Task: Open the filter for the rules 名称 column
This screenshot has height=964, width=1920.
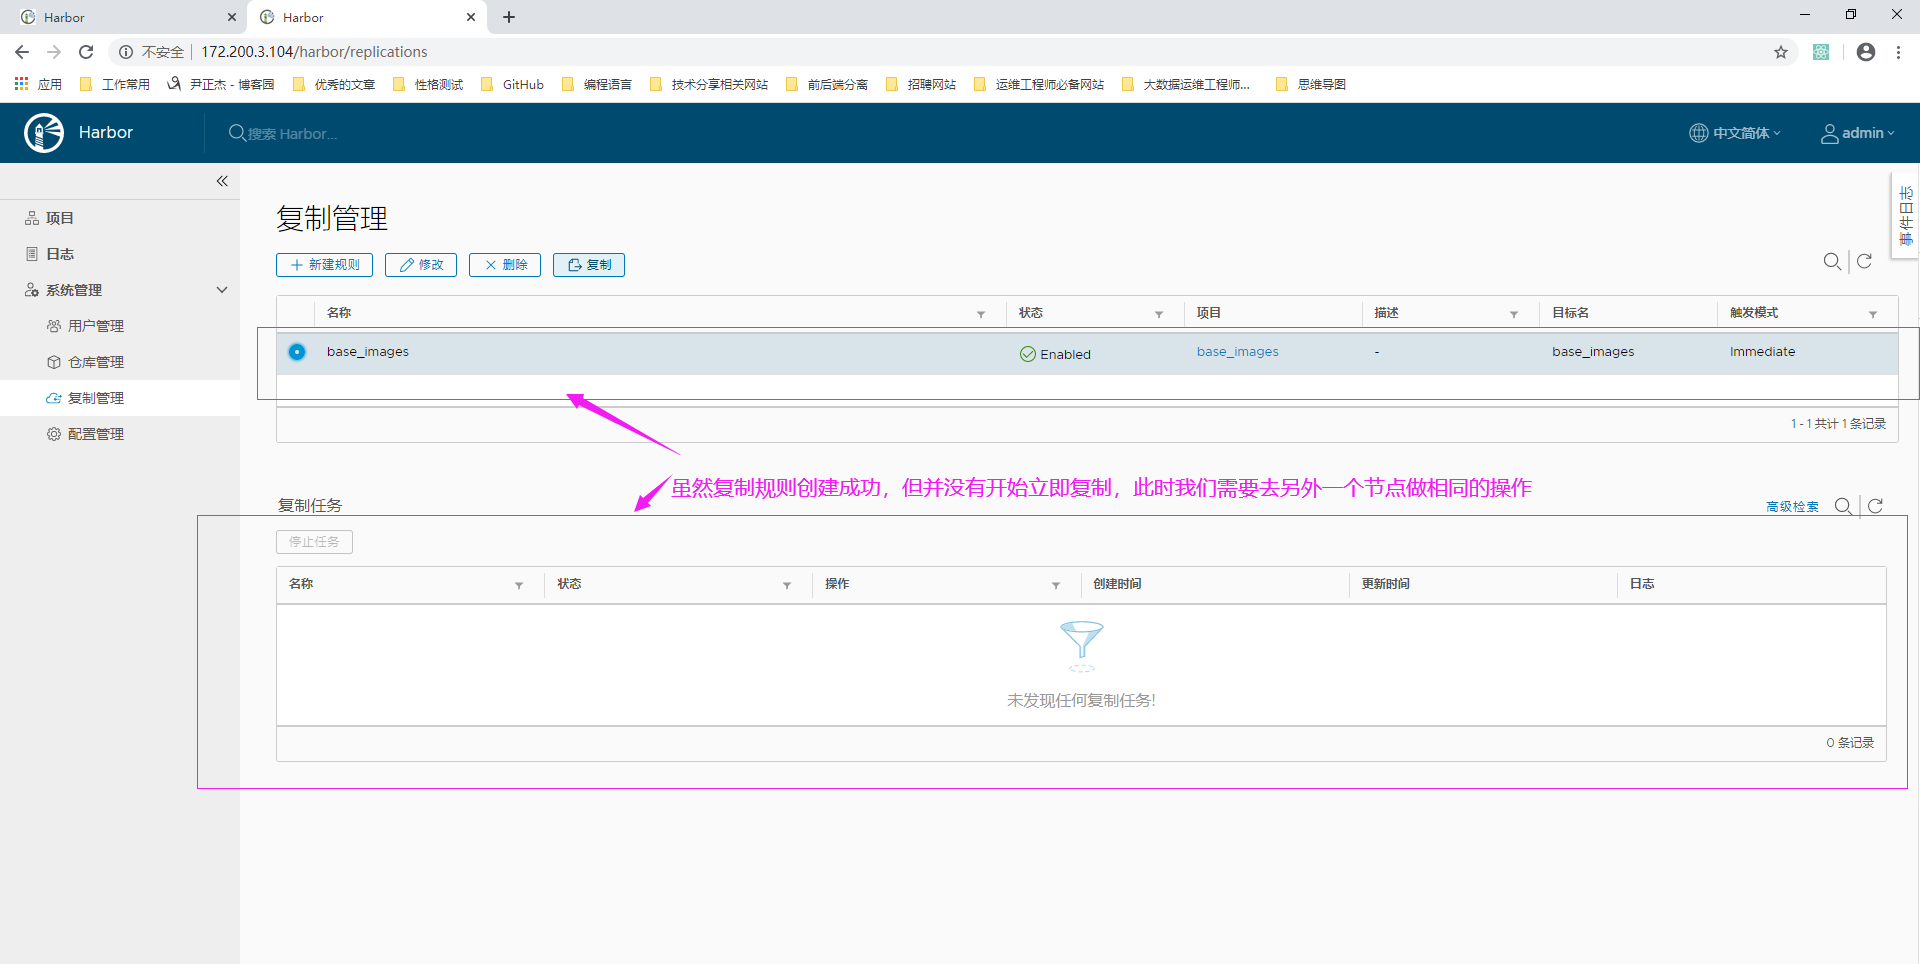Action: click(981, 314)
